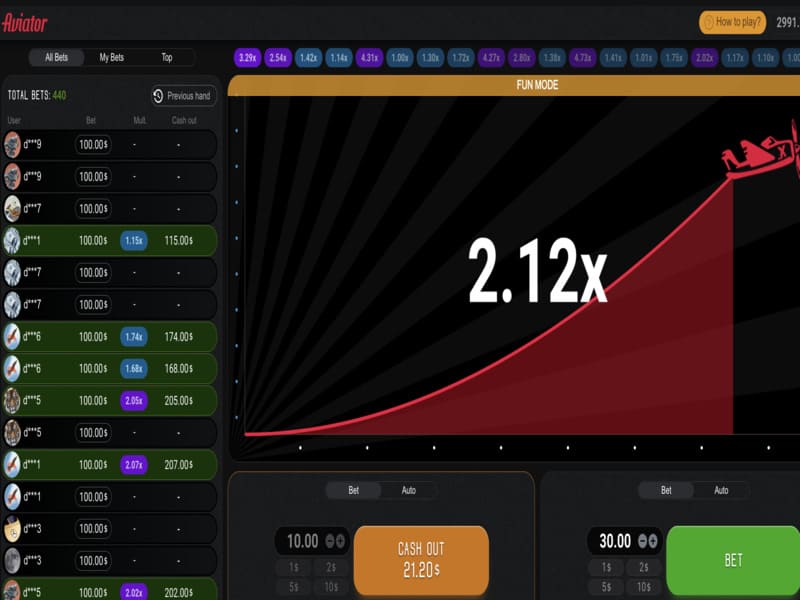Open the How to play? help
The width and height of the screenshot is (800, 600).
(733, 22)
